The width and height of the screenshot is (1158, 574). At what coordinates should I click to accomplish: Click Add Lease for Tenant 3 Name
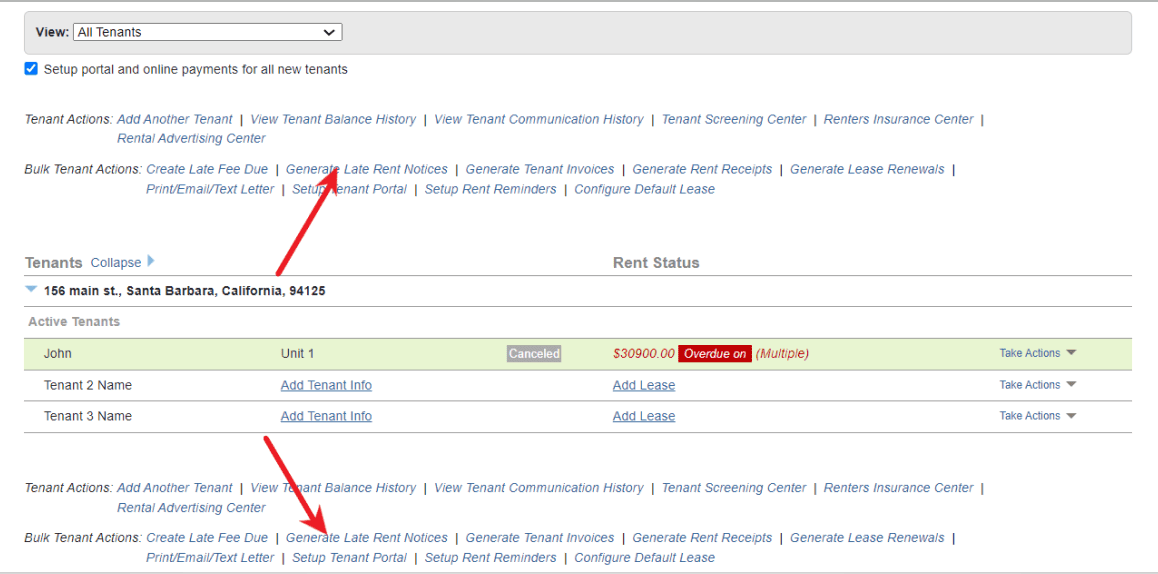click(x=643, y=417)
